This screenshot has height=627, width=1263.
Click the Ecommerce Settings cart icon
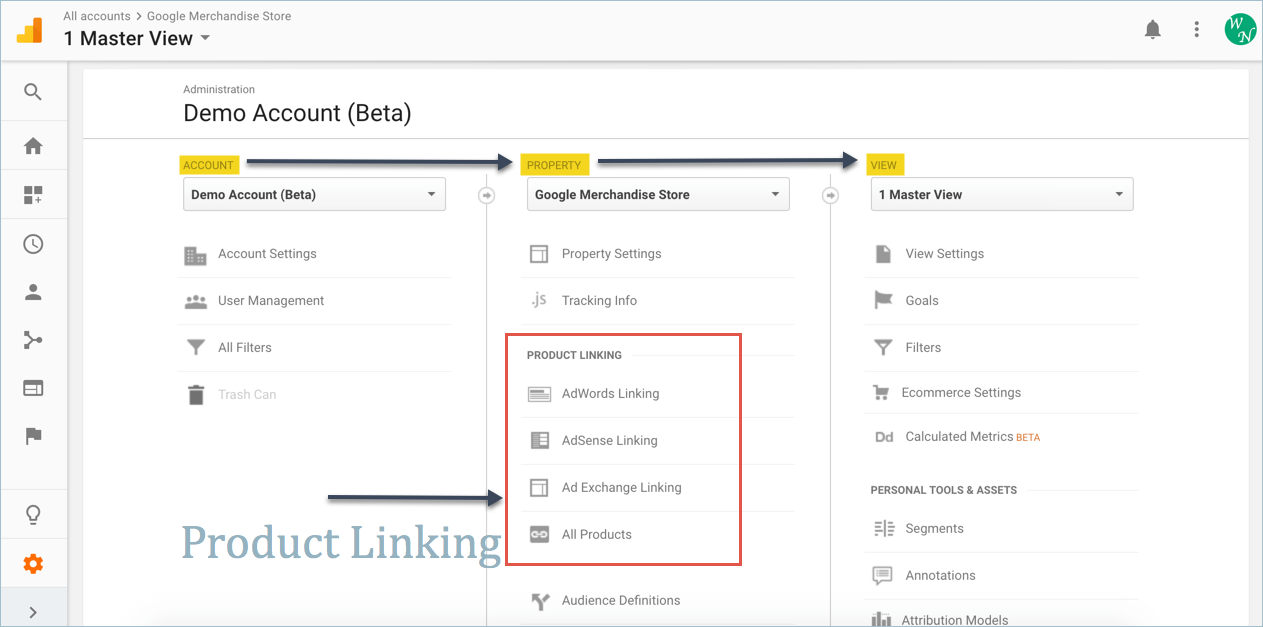click(x=880, y=393)
